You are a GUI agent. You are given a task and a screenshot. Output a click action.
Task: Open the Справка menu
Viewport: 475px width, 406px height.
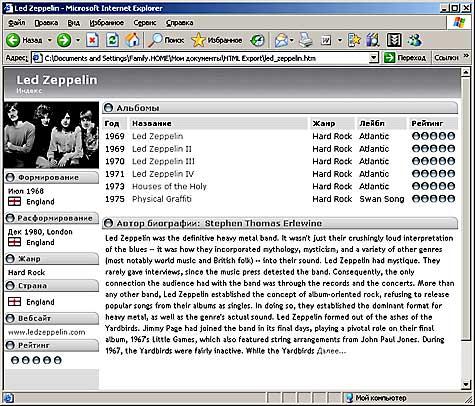click(x=179, y=23)
